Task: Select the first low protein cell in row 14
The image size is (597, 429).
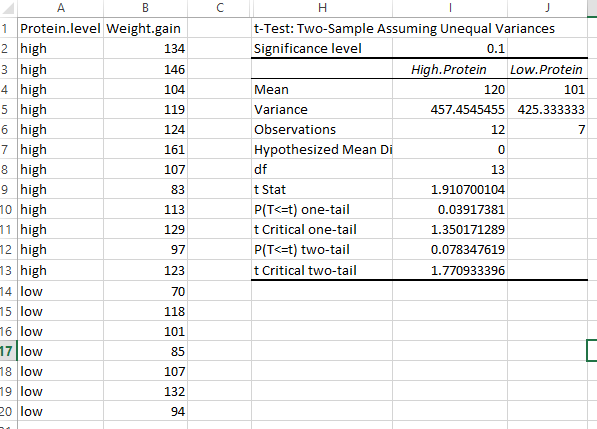Action: click(61, 291)
